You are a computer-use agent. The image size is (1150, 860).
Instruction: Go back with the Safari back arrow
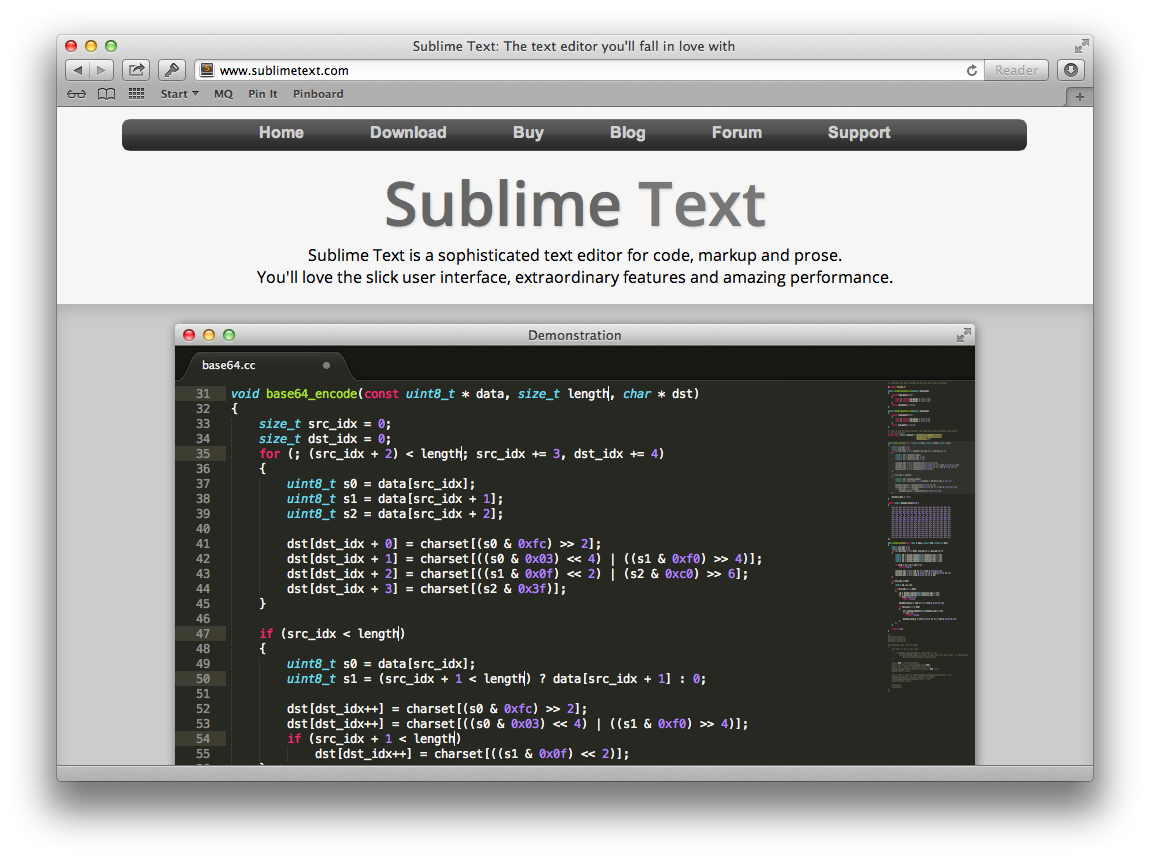[77, 70]
